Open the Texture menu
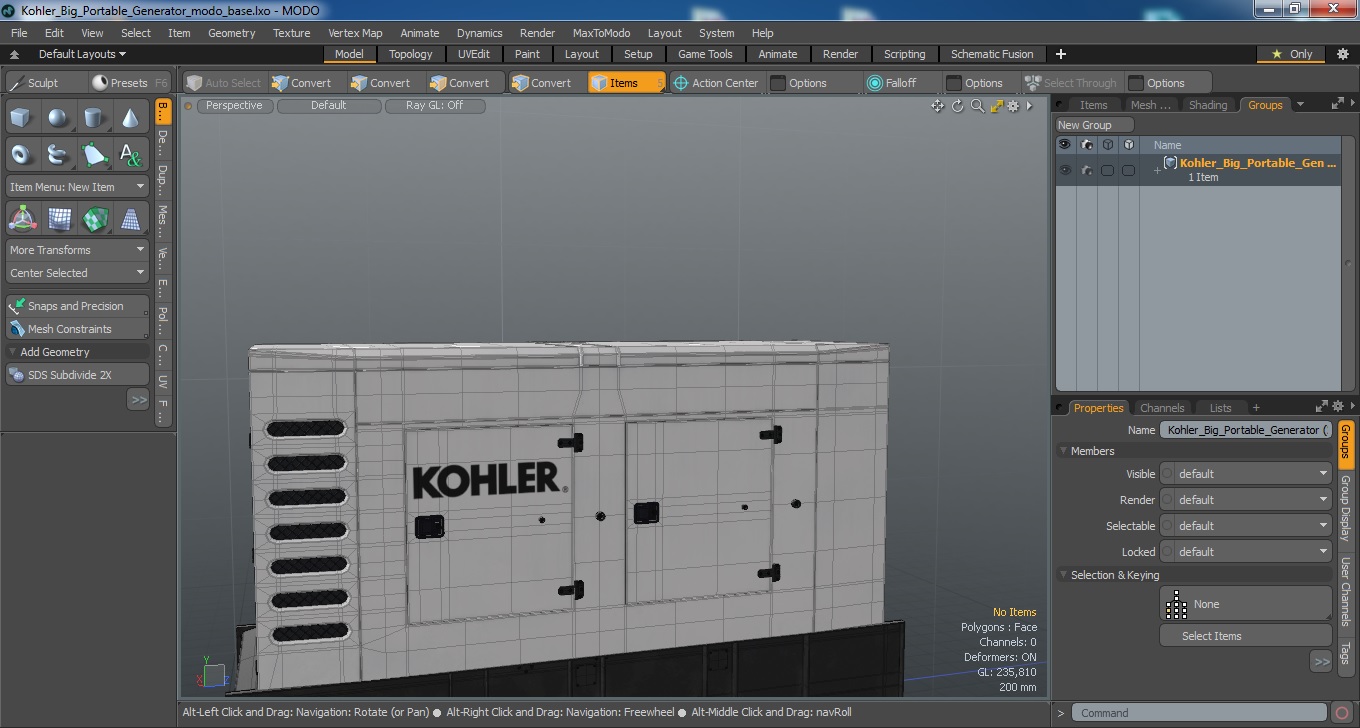The width and height of the screenshot is (1360, 728). click(x=291, y=33)
